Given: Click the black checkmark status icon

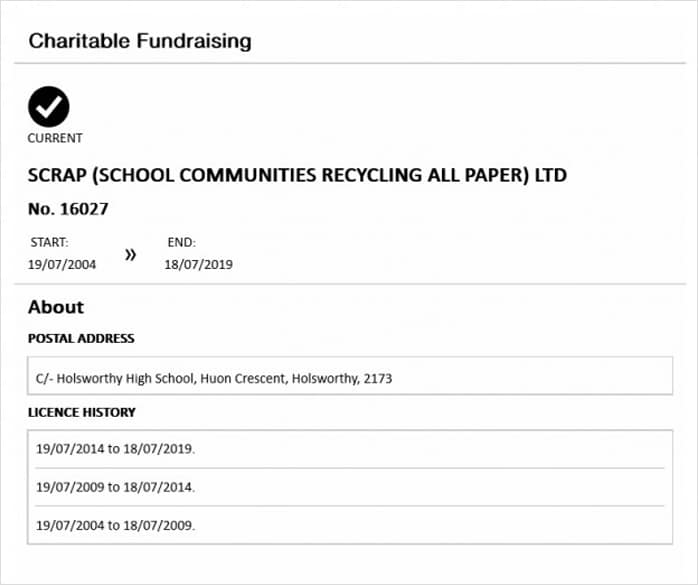Looking at the screenshot, I should (49, 107).
